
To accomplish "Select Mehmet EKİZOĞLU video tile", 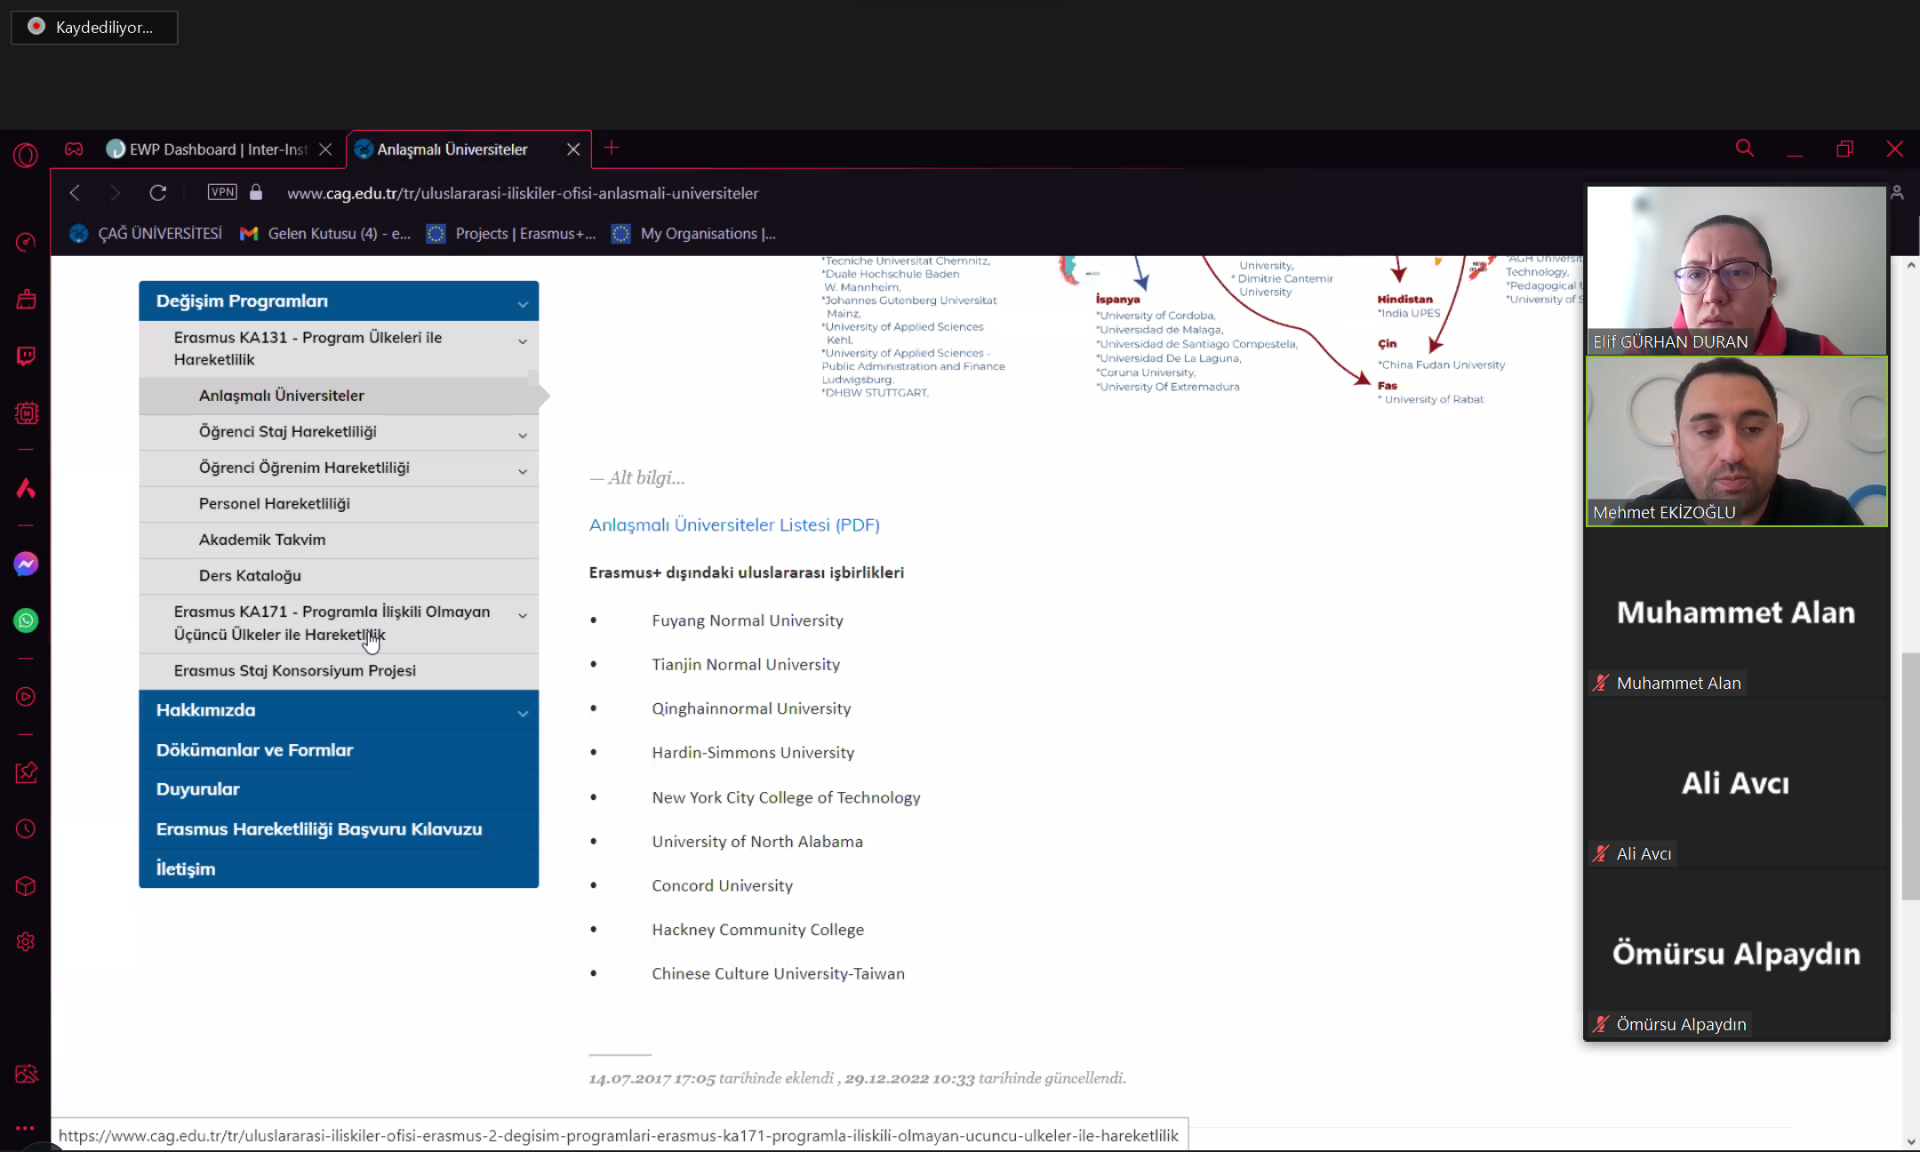I will coord(1736,441).
